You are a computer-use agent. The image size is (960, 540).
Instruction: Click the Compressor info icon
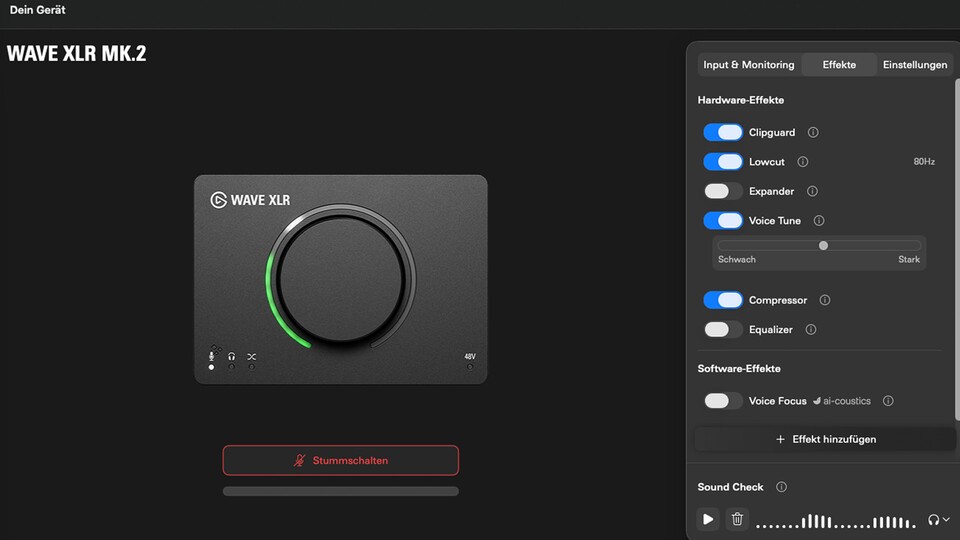point(825,300)
